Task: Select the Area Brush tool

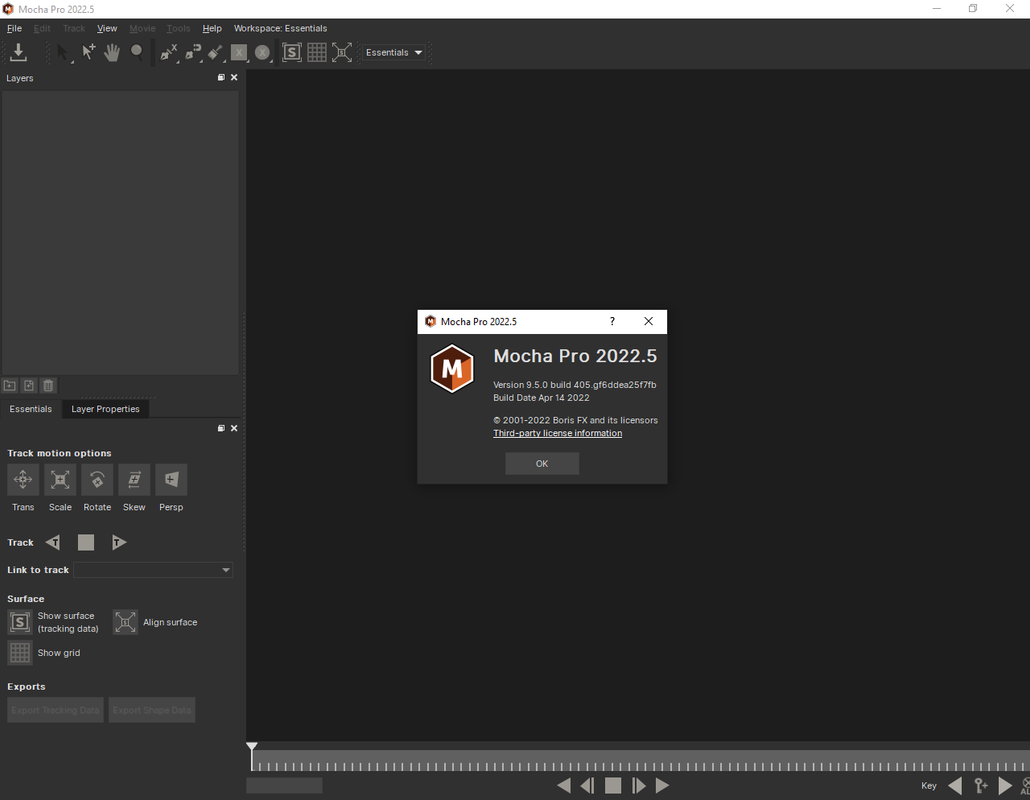Action: click(x=215, y=53)
